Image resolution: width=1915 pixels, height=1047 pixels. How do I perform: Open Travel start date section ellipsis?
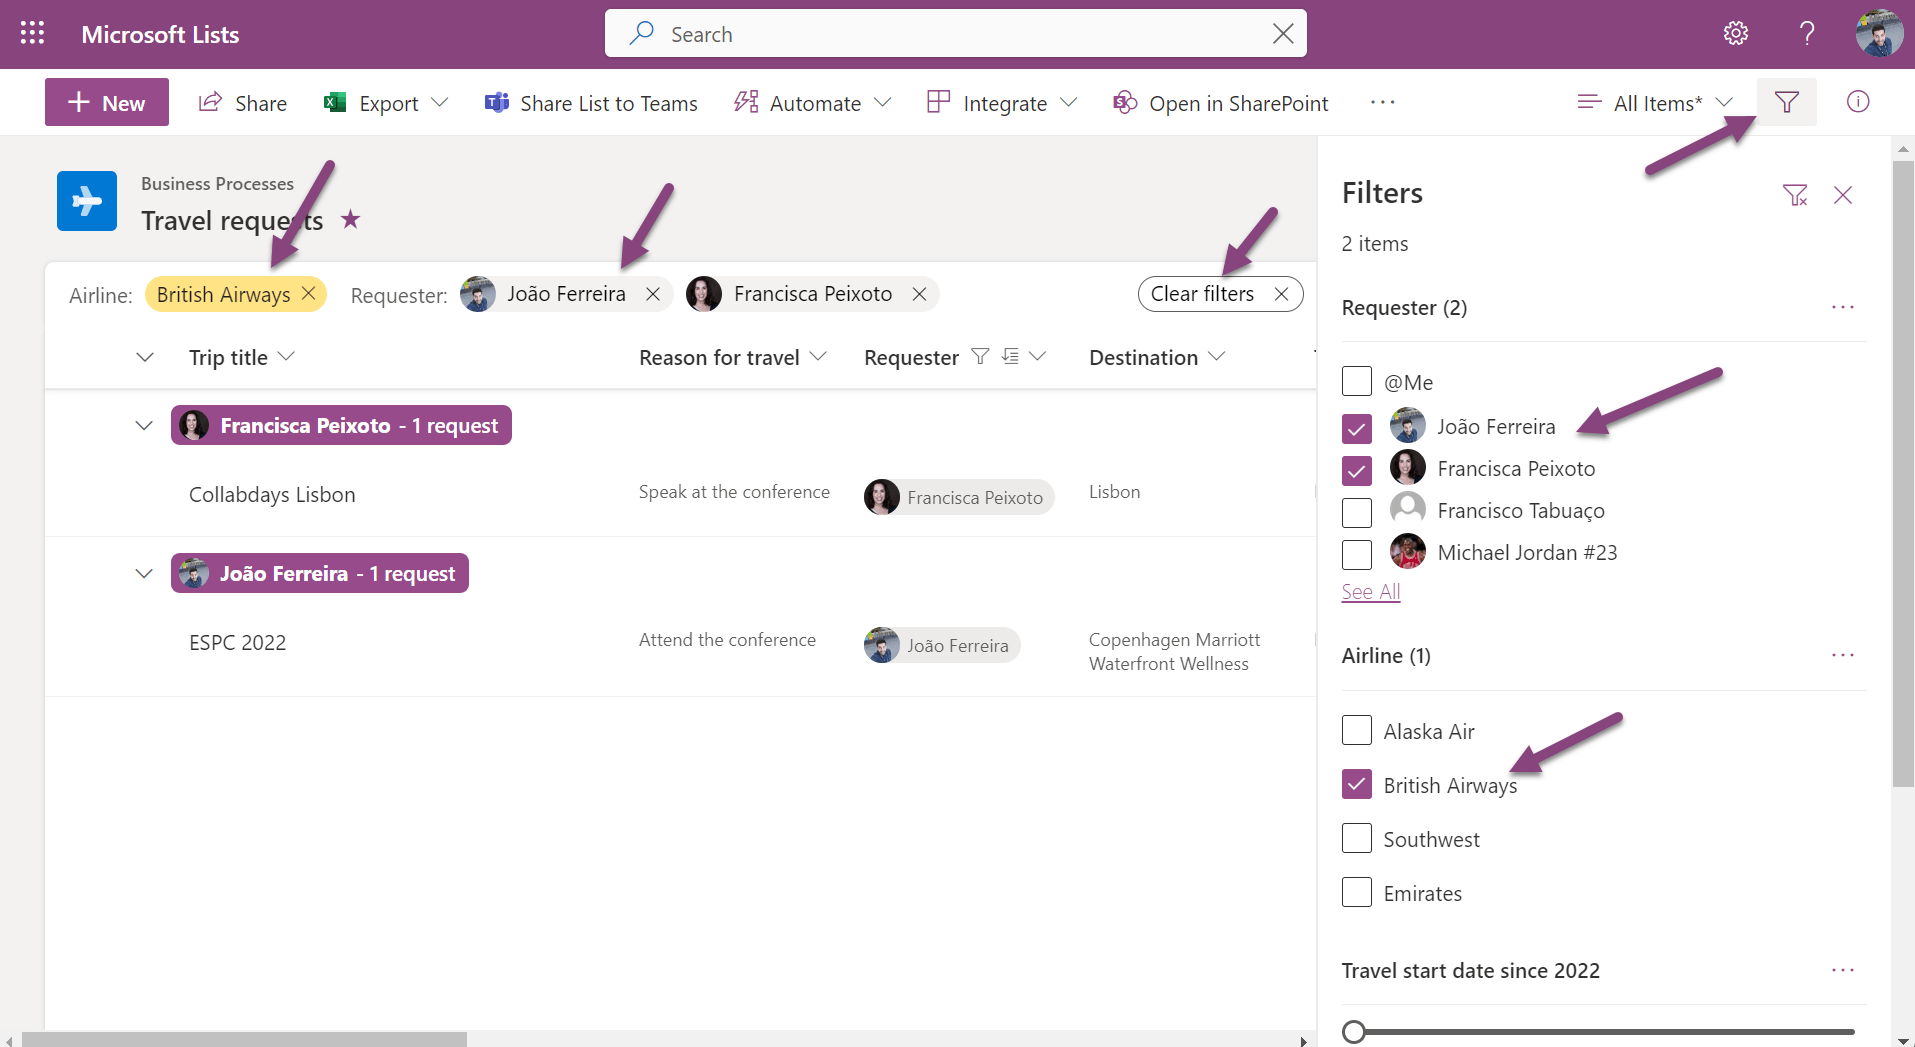(1843, 970)
